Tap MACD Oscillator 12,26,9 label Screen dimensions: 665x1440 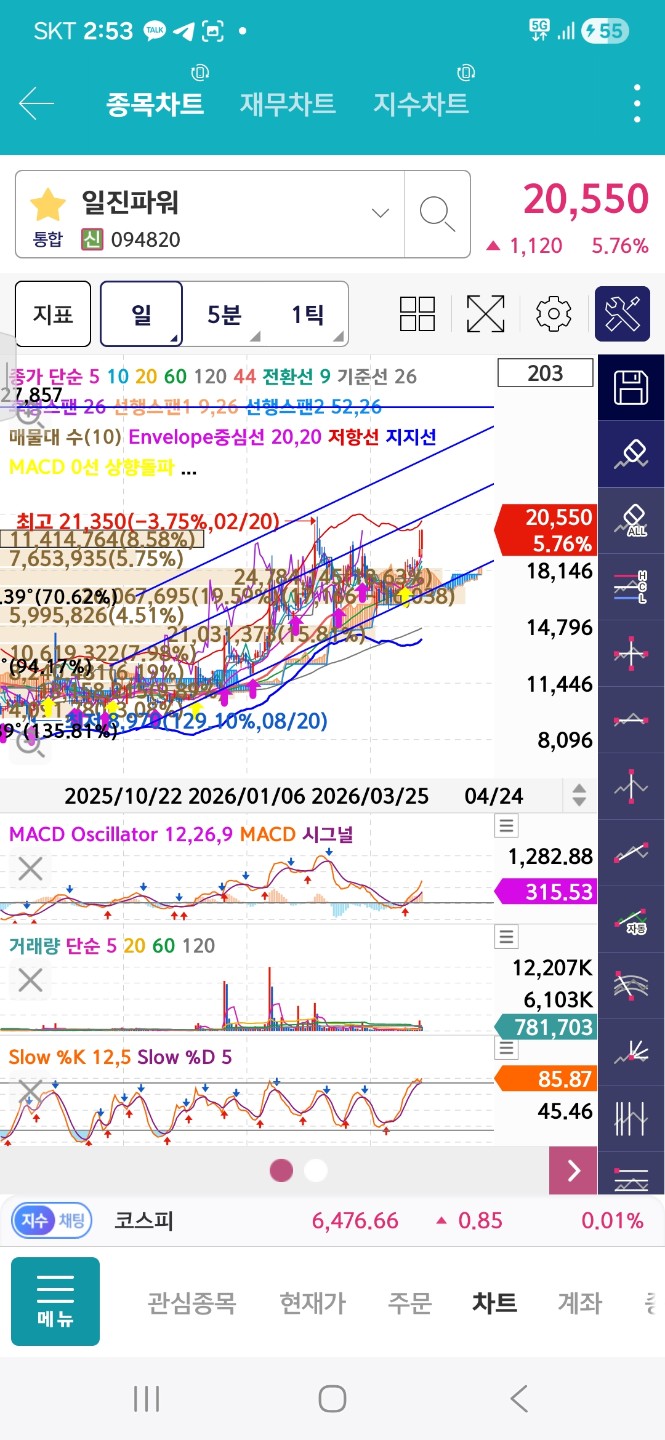pyautogui.click(x=120, y=834)
